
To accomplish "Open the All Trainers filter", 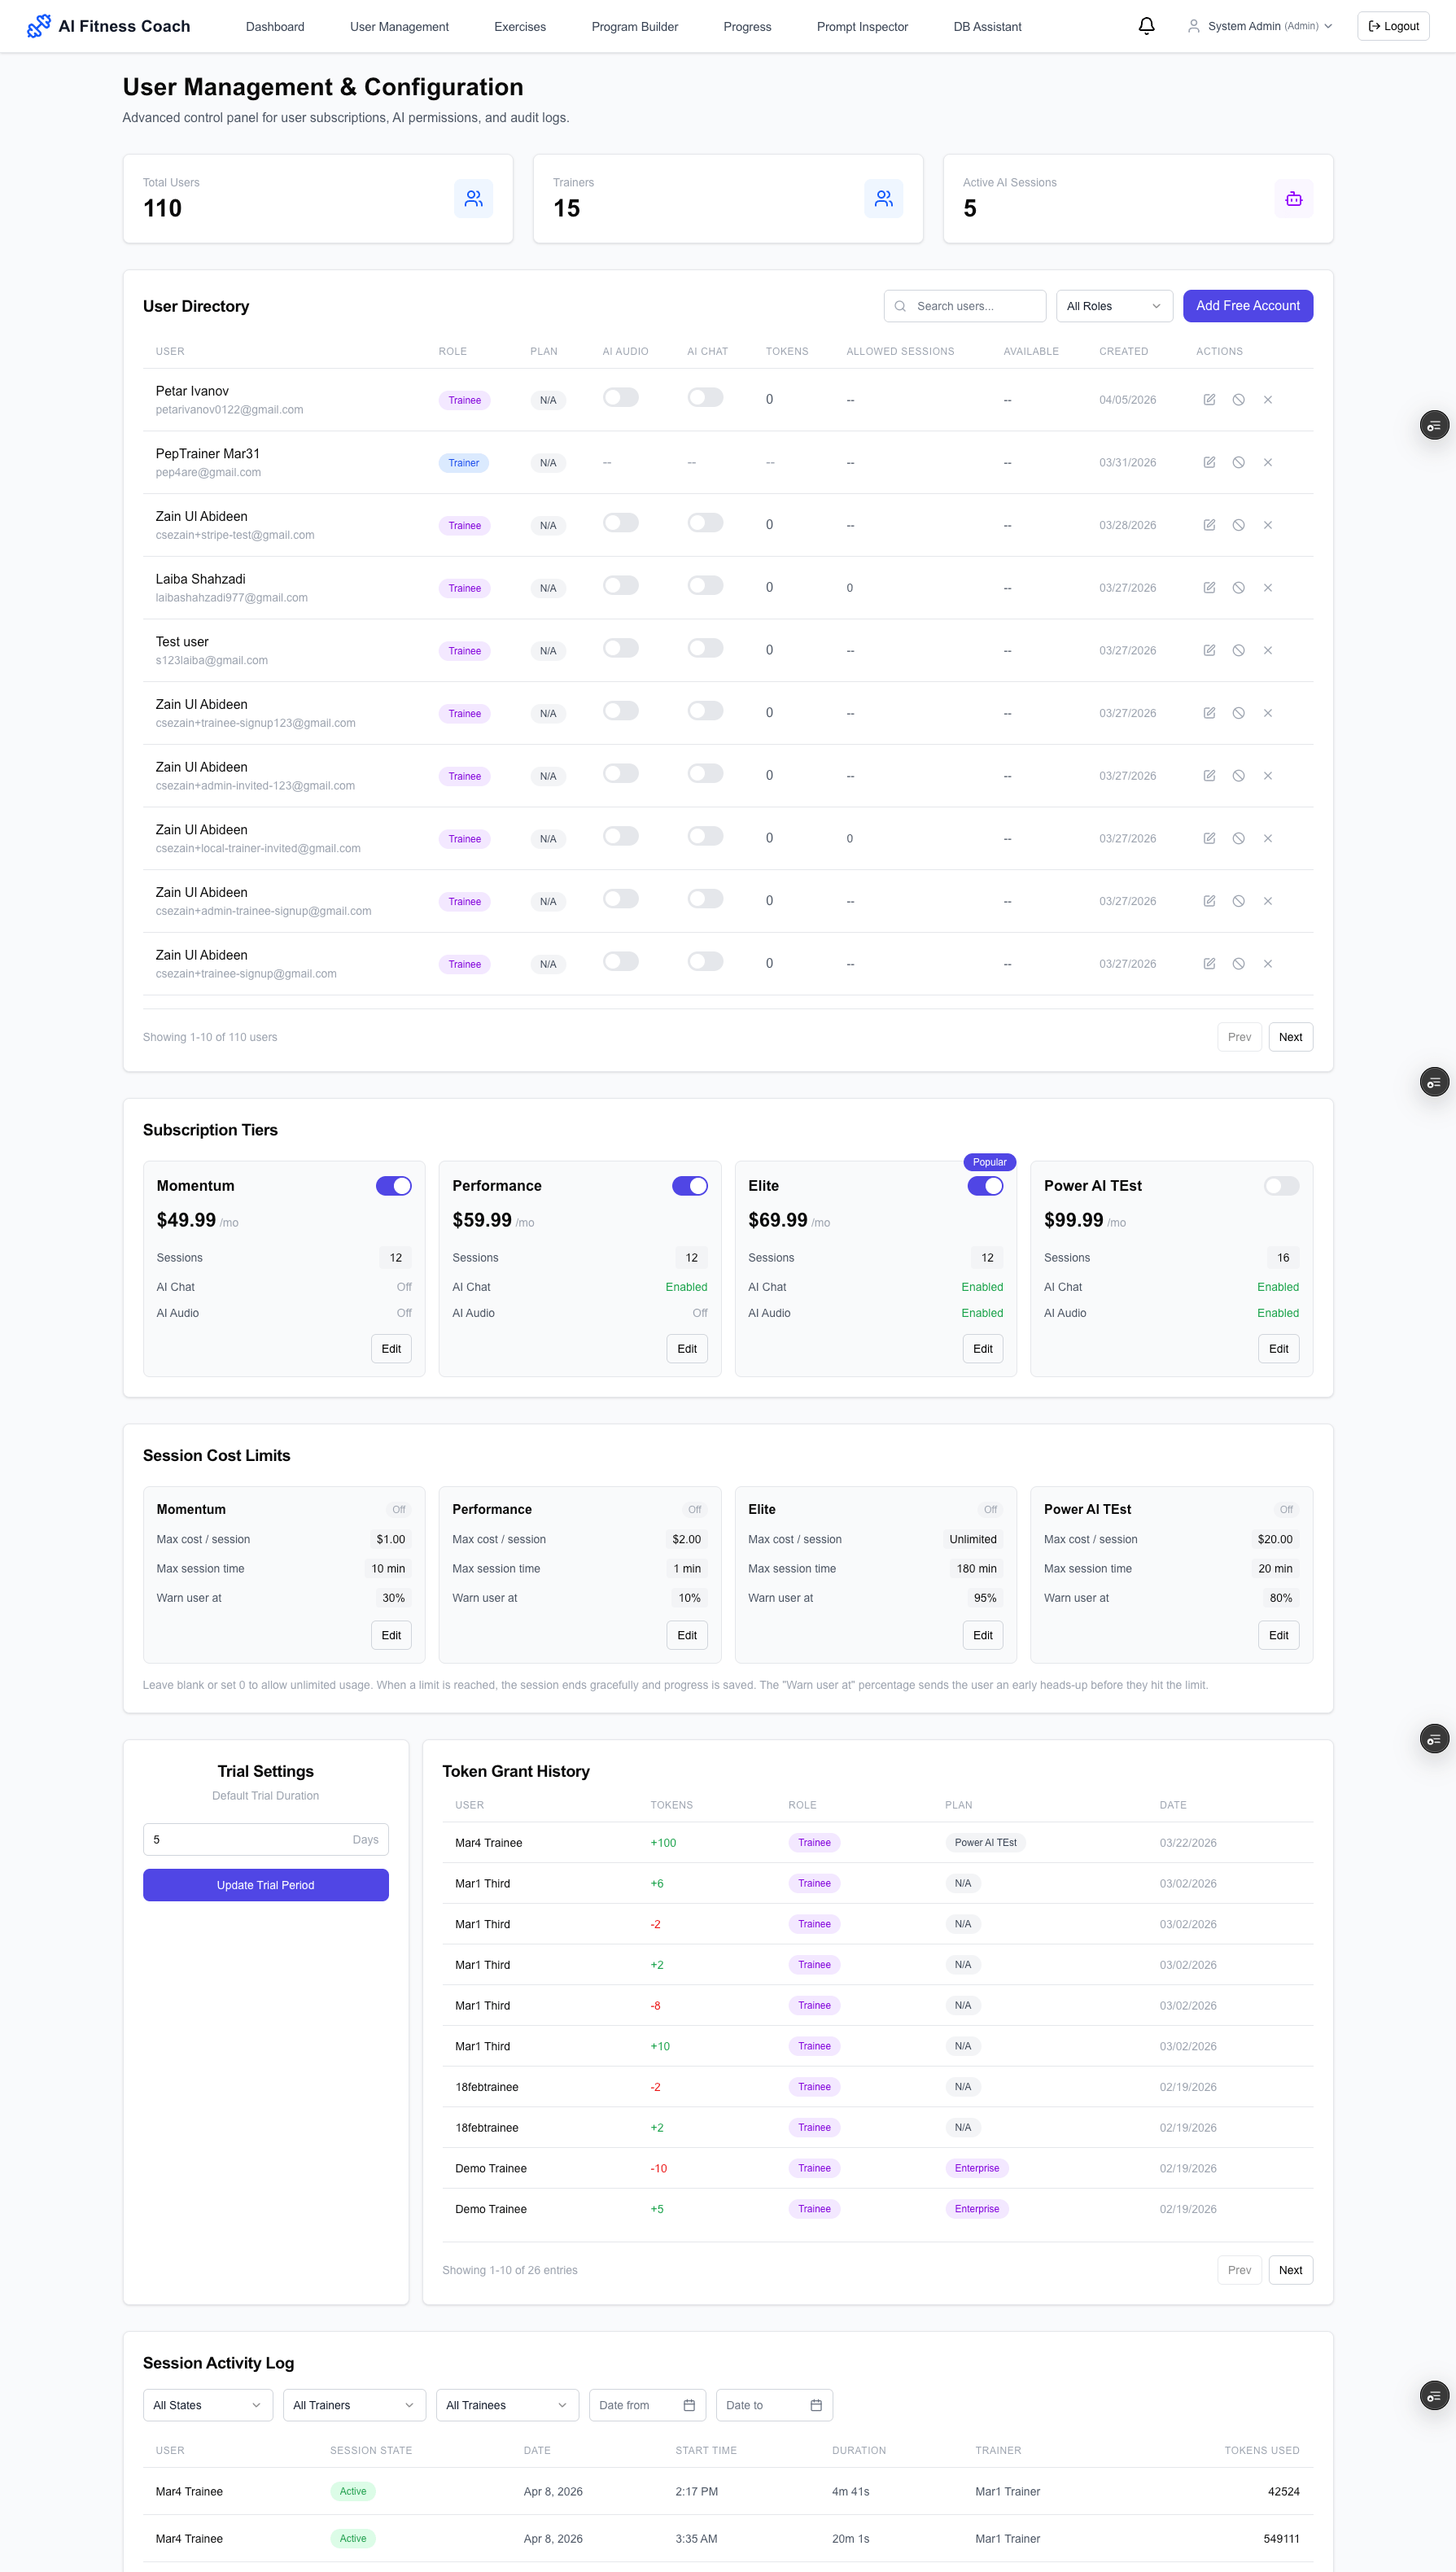I will tap(355, 2405).
